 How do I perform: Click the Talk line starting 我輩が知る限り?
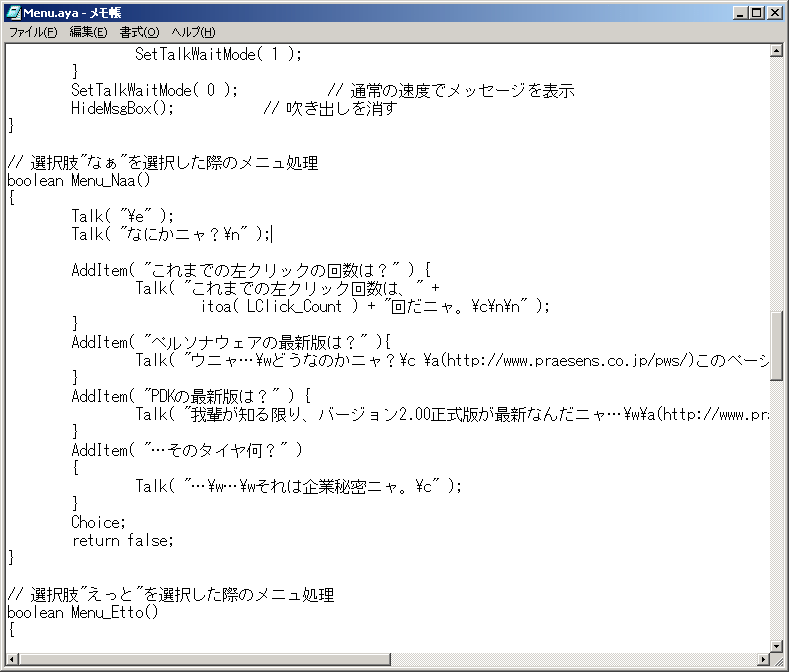[x=452, y=414]
